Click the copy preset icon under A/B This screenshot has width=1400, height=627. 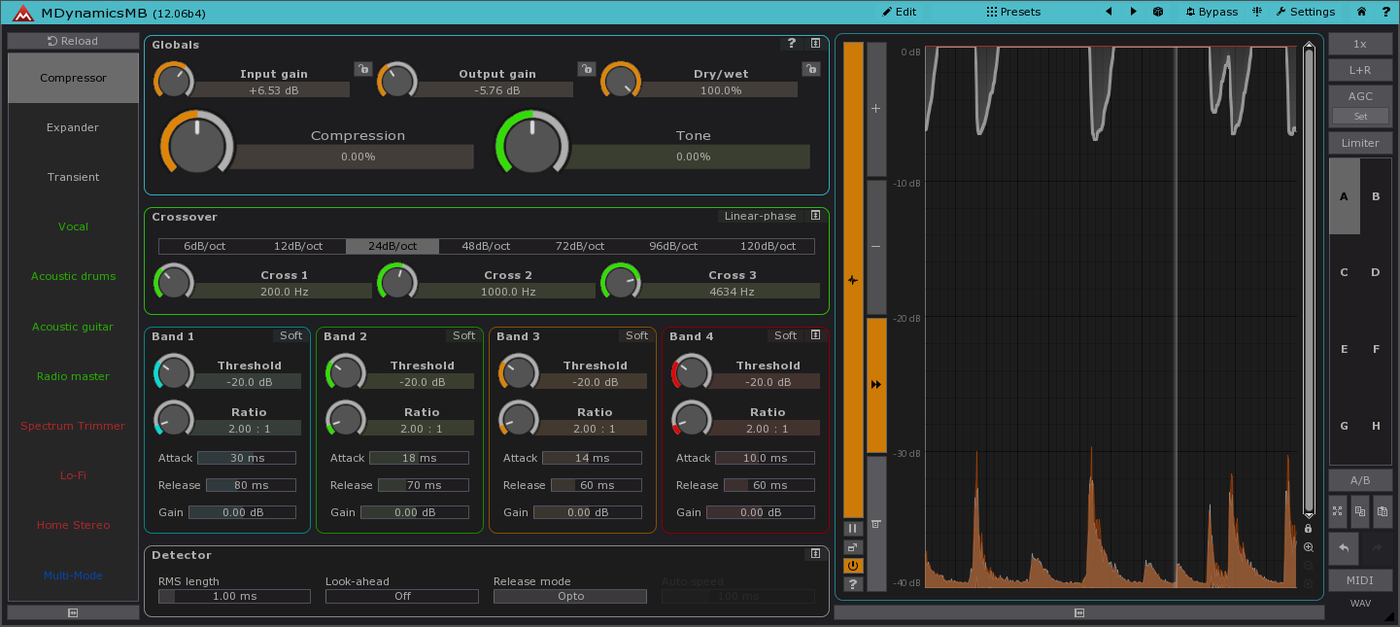tap(1360, 511)
